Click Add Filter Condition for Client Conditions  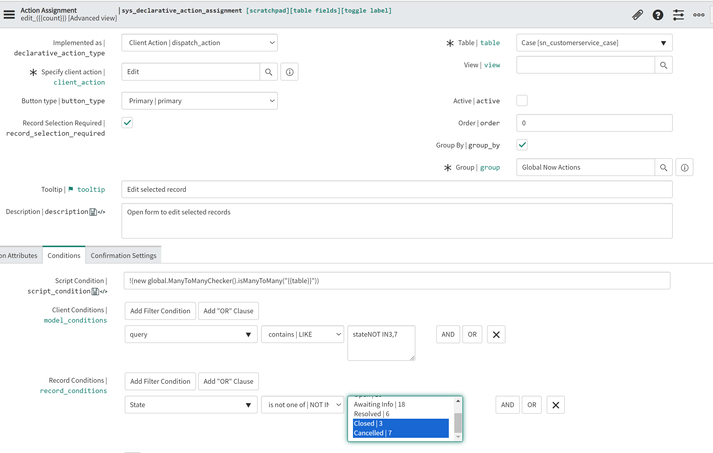click(x=160, y=311)
